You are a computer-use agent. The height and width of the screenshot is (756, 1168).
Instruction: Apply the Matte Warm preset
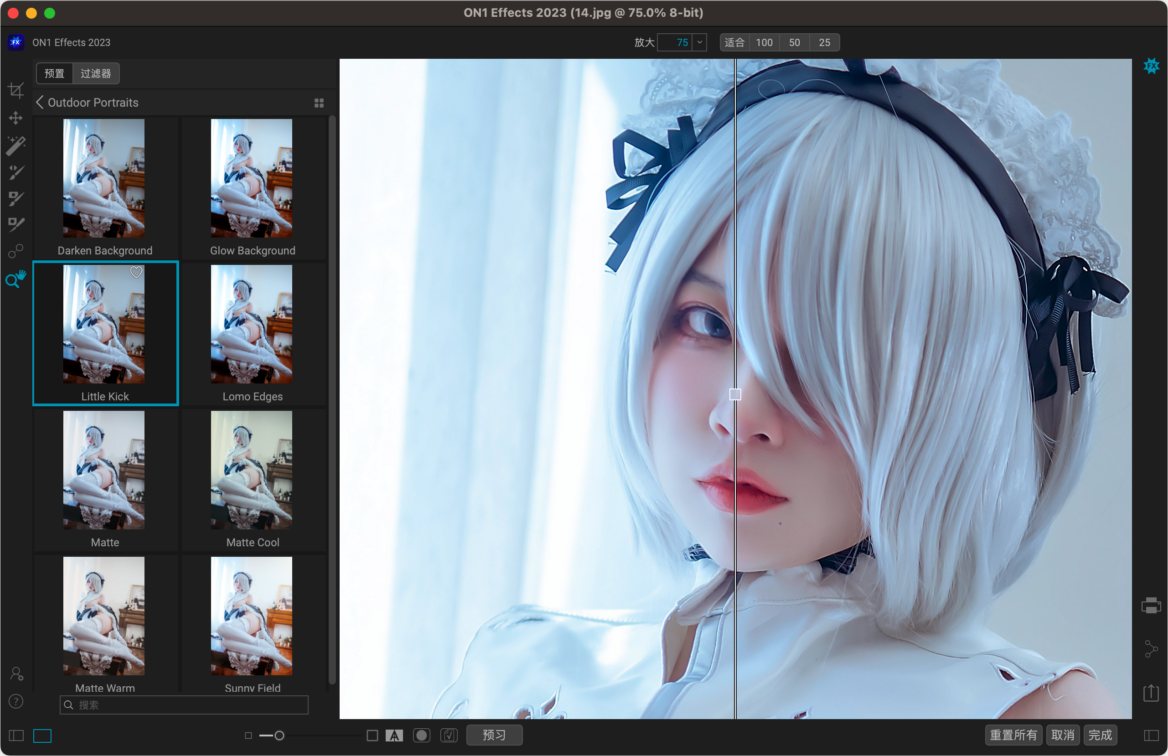[x=105, y=624]
